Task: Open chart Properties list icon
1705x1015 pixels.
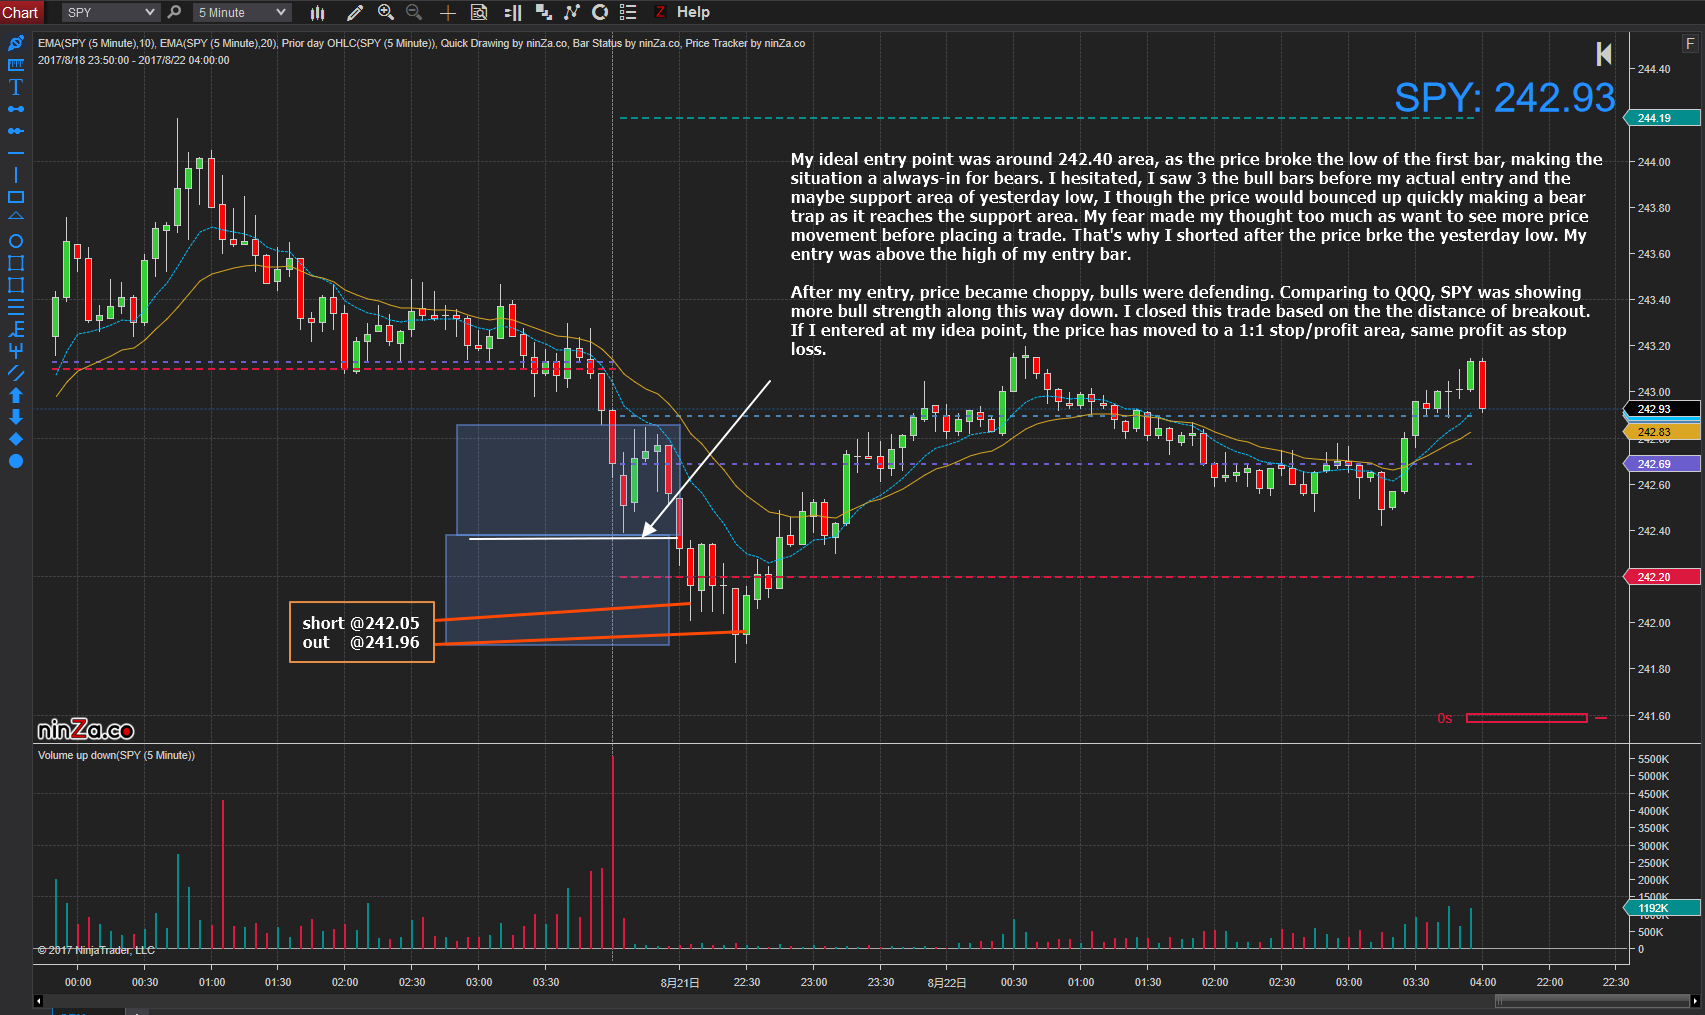Action: pyautogui.click(x=628, y=12)
